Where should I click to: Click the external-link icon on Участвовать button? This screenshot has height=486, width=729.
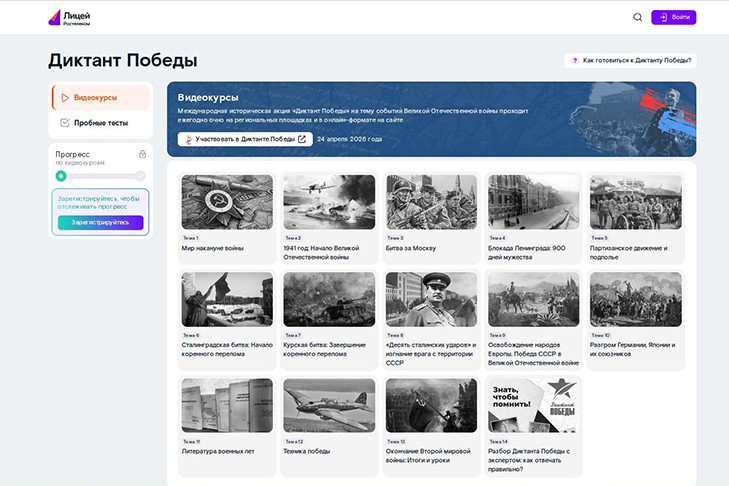pyautogui.click(x=302, y=139)
